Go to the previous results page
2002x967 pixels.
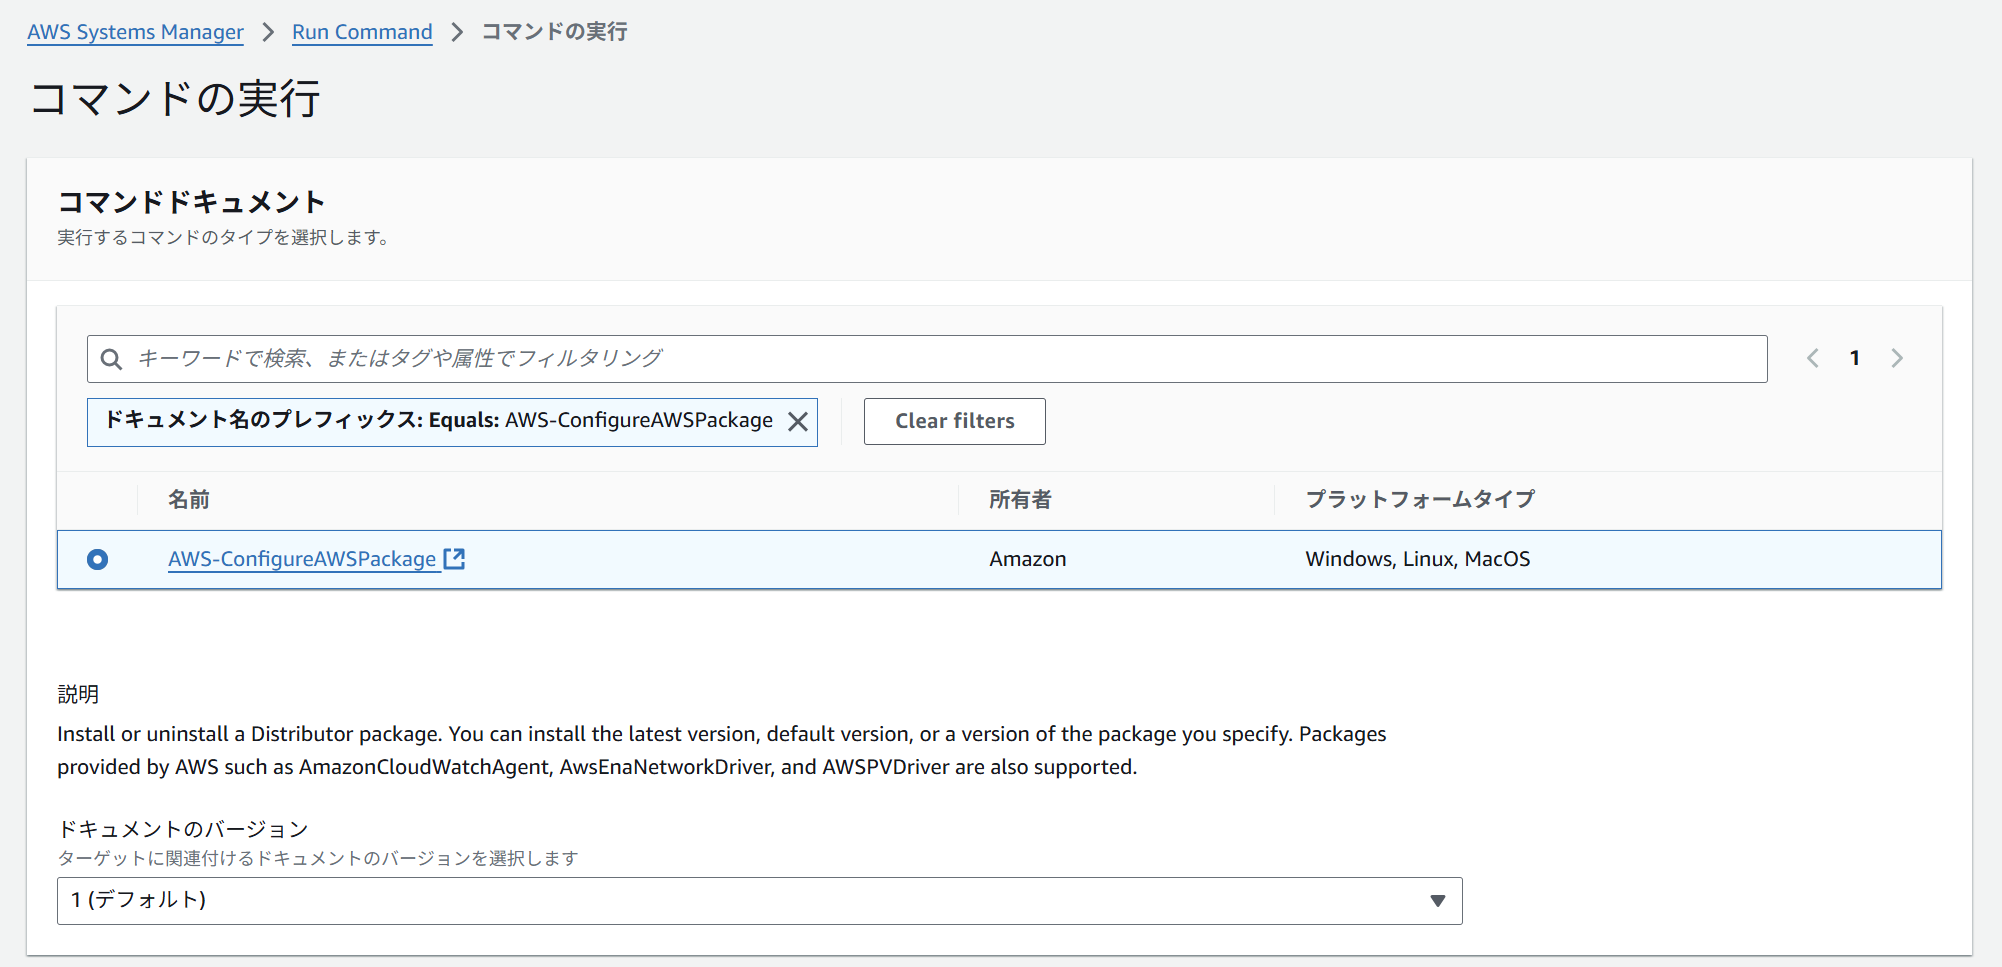point(1812,358)
